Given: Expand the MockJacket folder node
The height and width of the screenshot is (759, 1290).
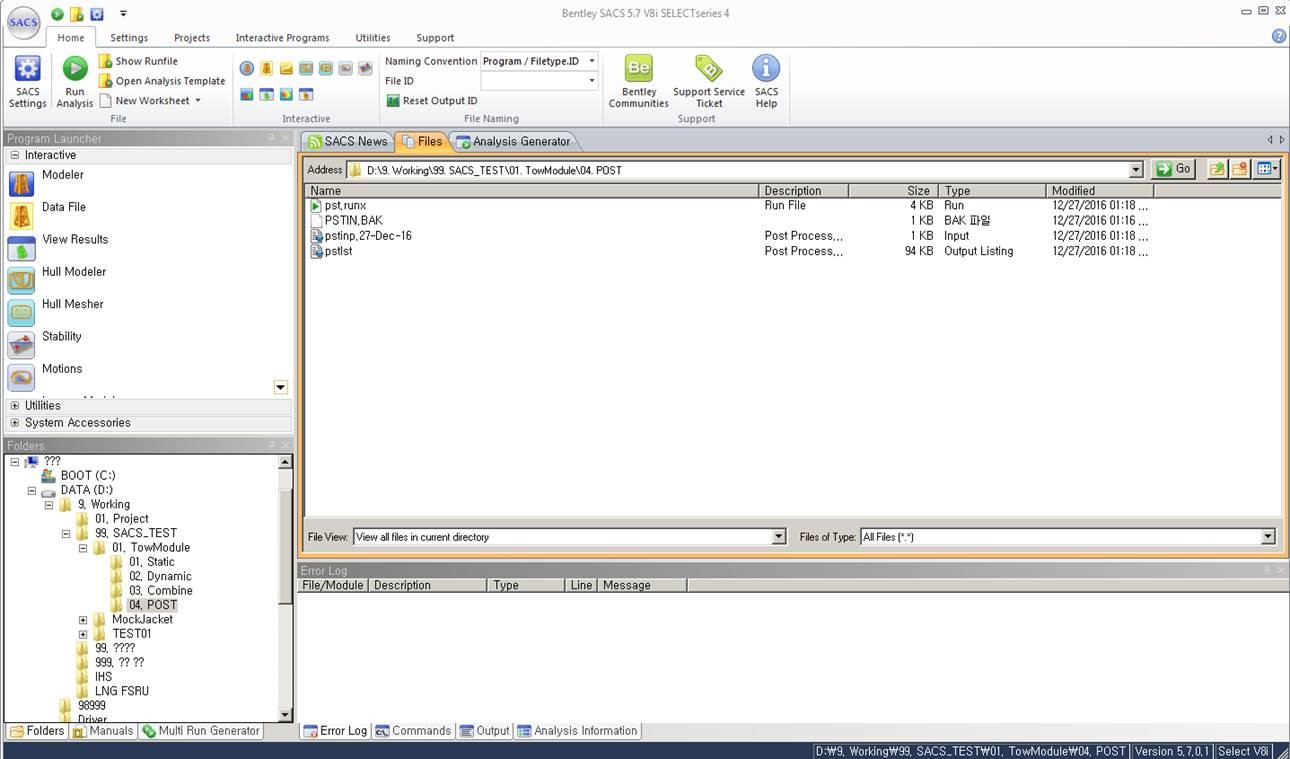Looking at the screenshot, I should pyautogui.click(x=83, y=620).
